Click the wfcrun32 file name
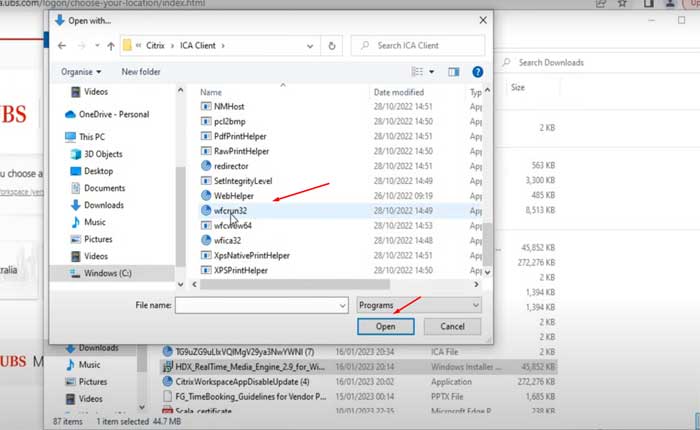The image size is (700, 430). [230, 211]
